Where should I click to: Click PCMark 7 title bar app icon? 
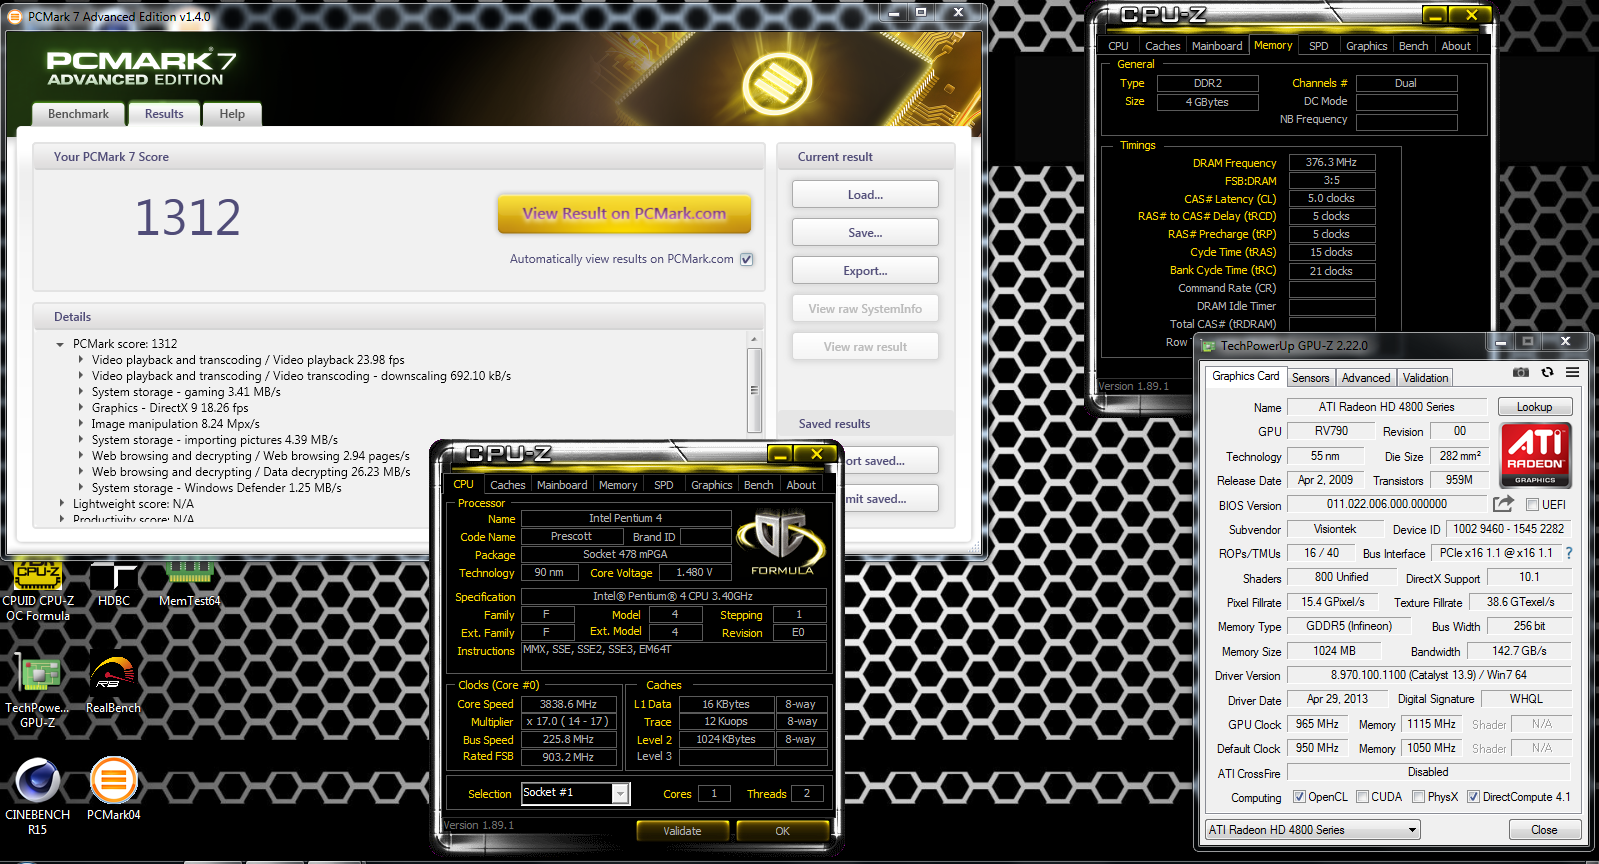point(16,17)
